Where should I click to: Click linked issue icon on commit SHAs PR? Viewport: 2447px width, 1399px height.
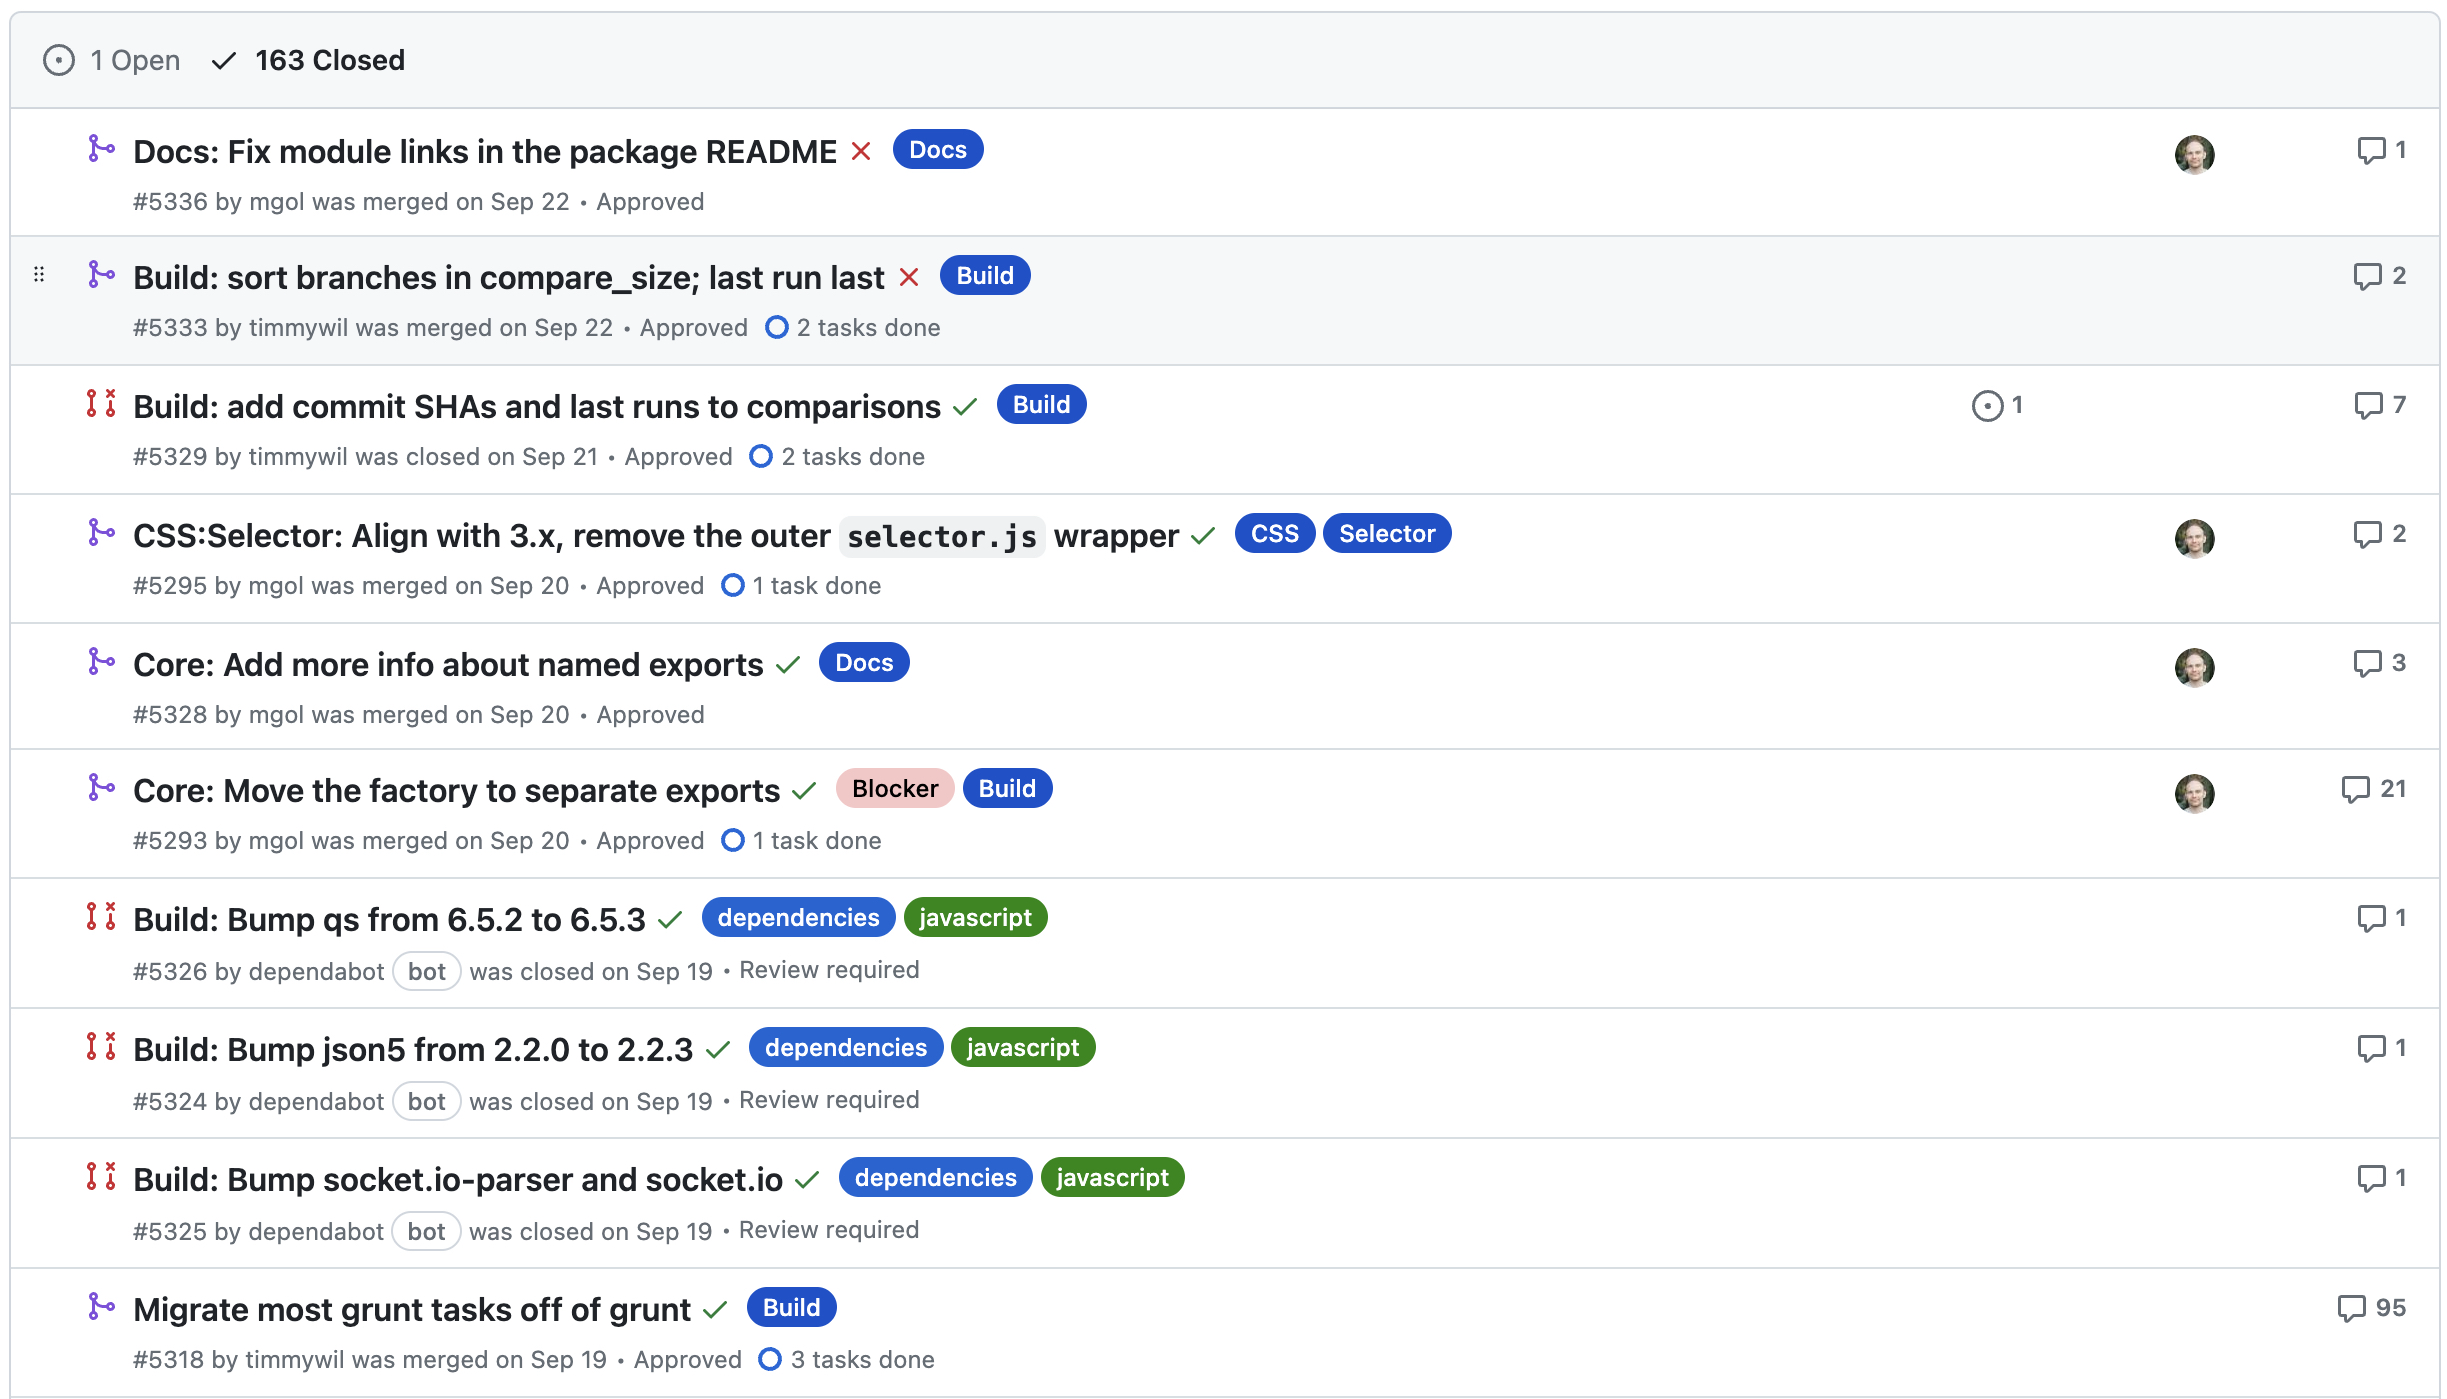pos(1987,406)
